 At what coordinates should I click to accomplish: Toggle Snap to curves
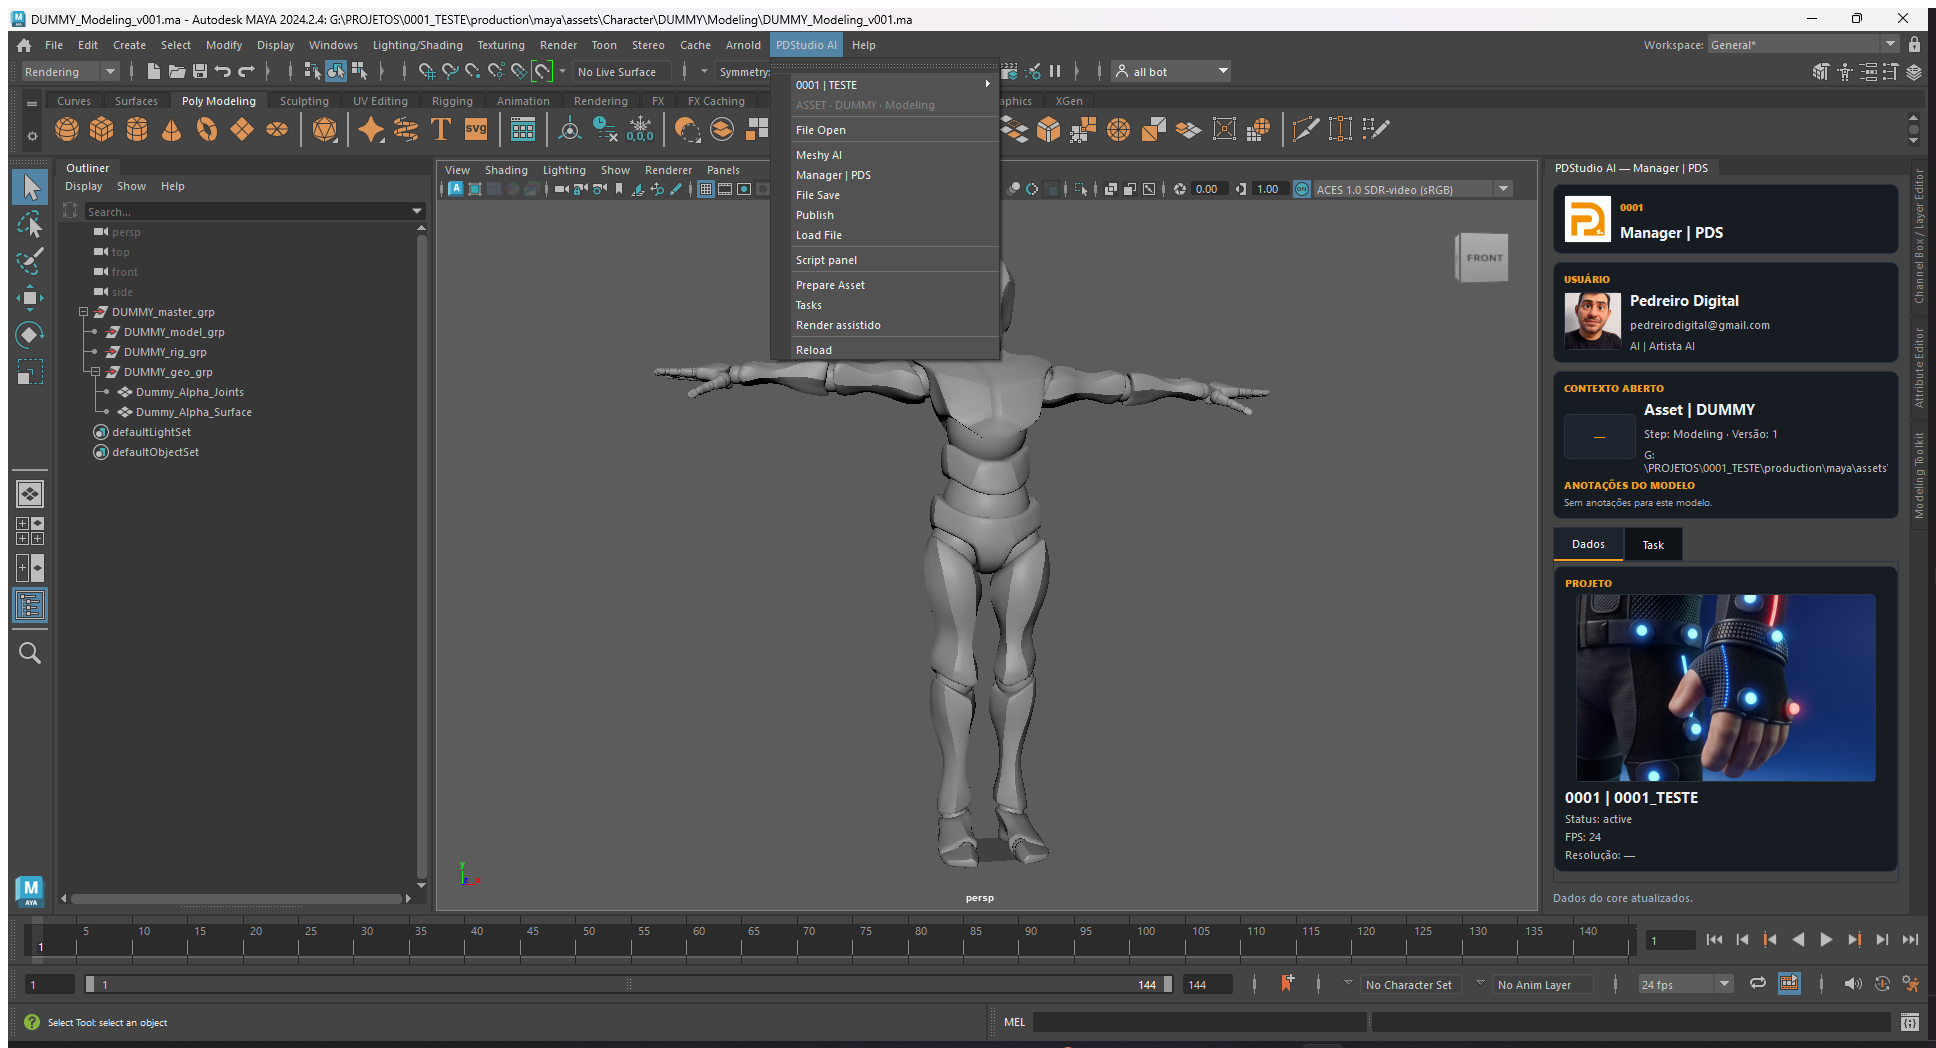(x=450, y=71)
